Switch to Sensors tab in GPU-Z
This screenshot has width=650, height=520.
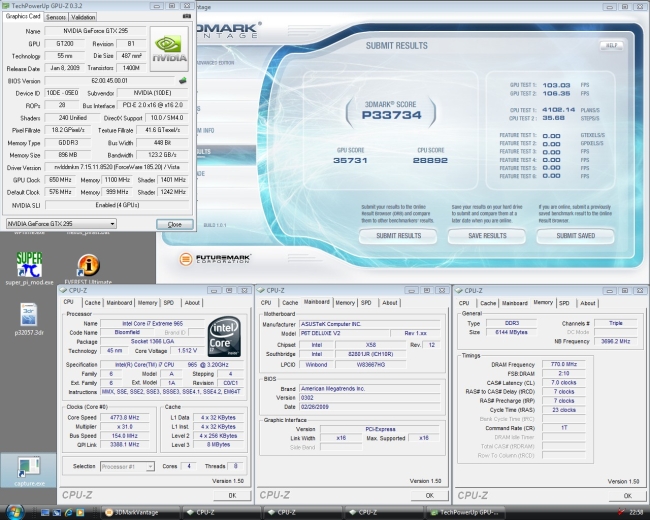[56, 17]
